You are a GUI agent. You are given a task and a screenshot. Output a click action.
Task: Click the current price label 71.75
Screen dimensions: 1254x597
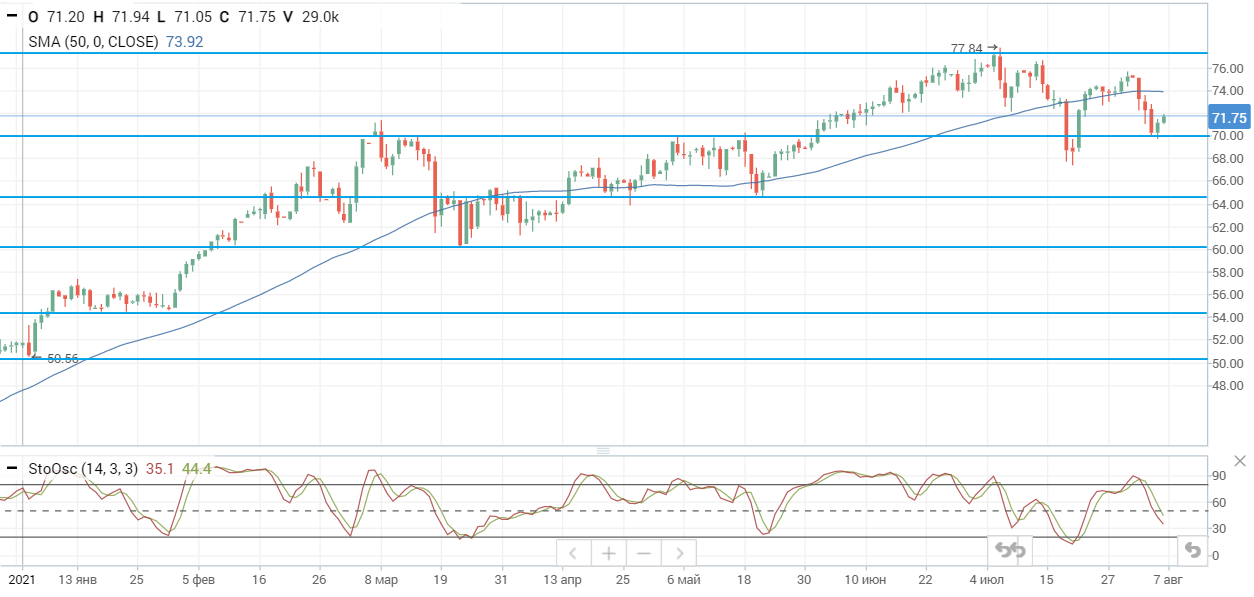1228,117
